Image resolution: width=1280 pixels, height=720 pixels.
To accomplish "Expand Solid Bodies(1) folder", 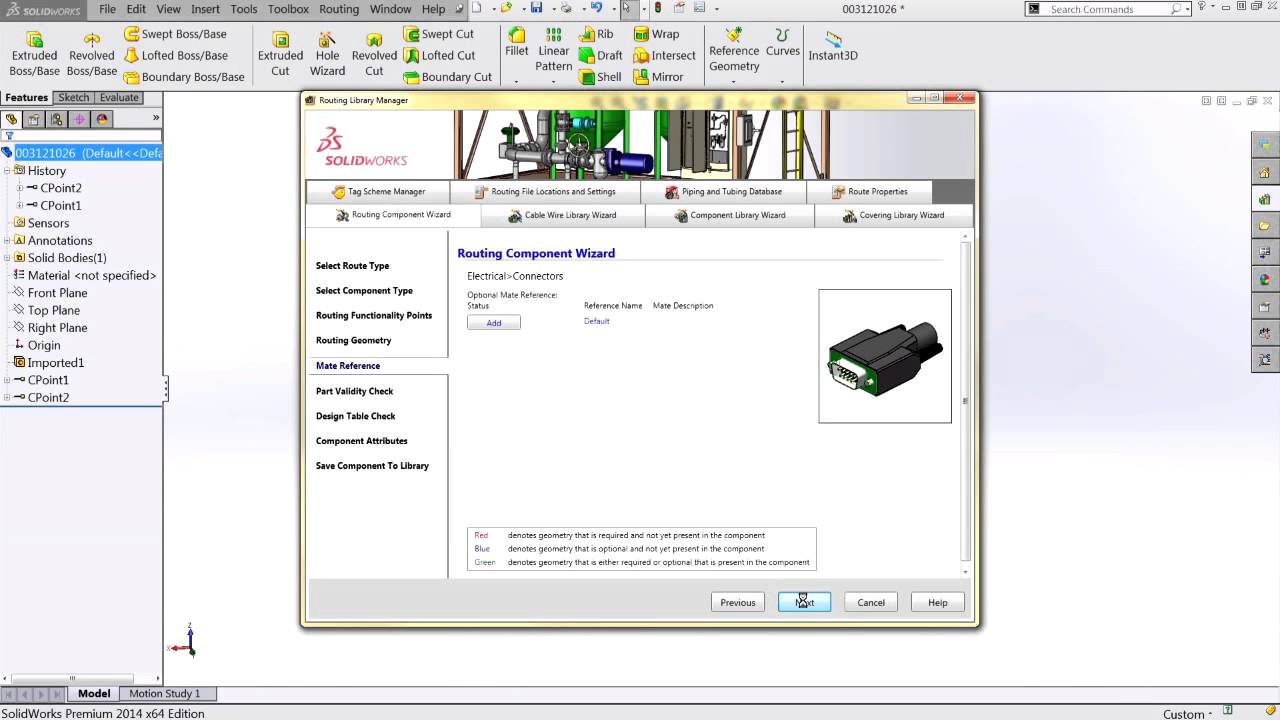I will (7, 258).
